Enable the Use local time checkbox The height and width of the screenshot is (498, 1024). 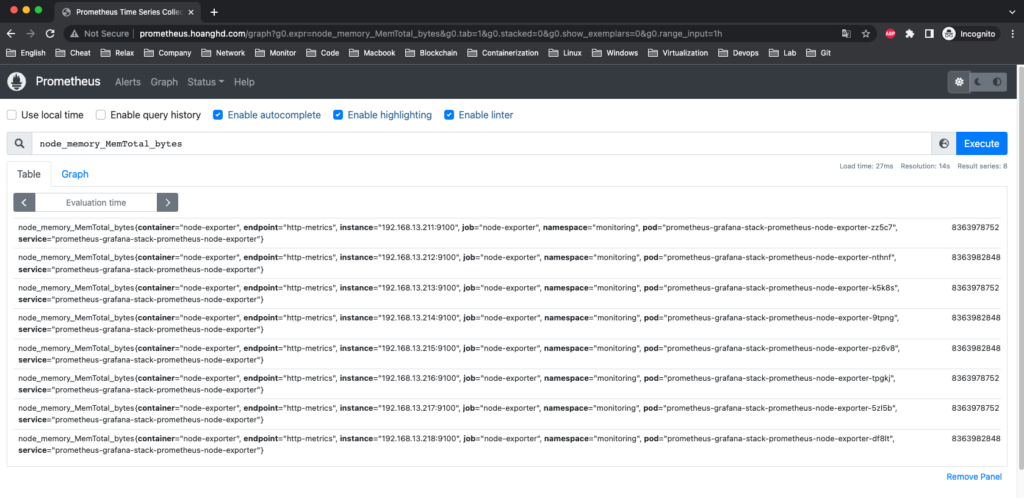(12, 115)
